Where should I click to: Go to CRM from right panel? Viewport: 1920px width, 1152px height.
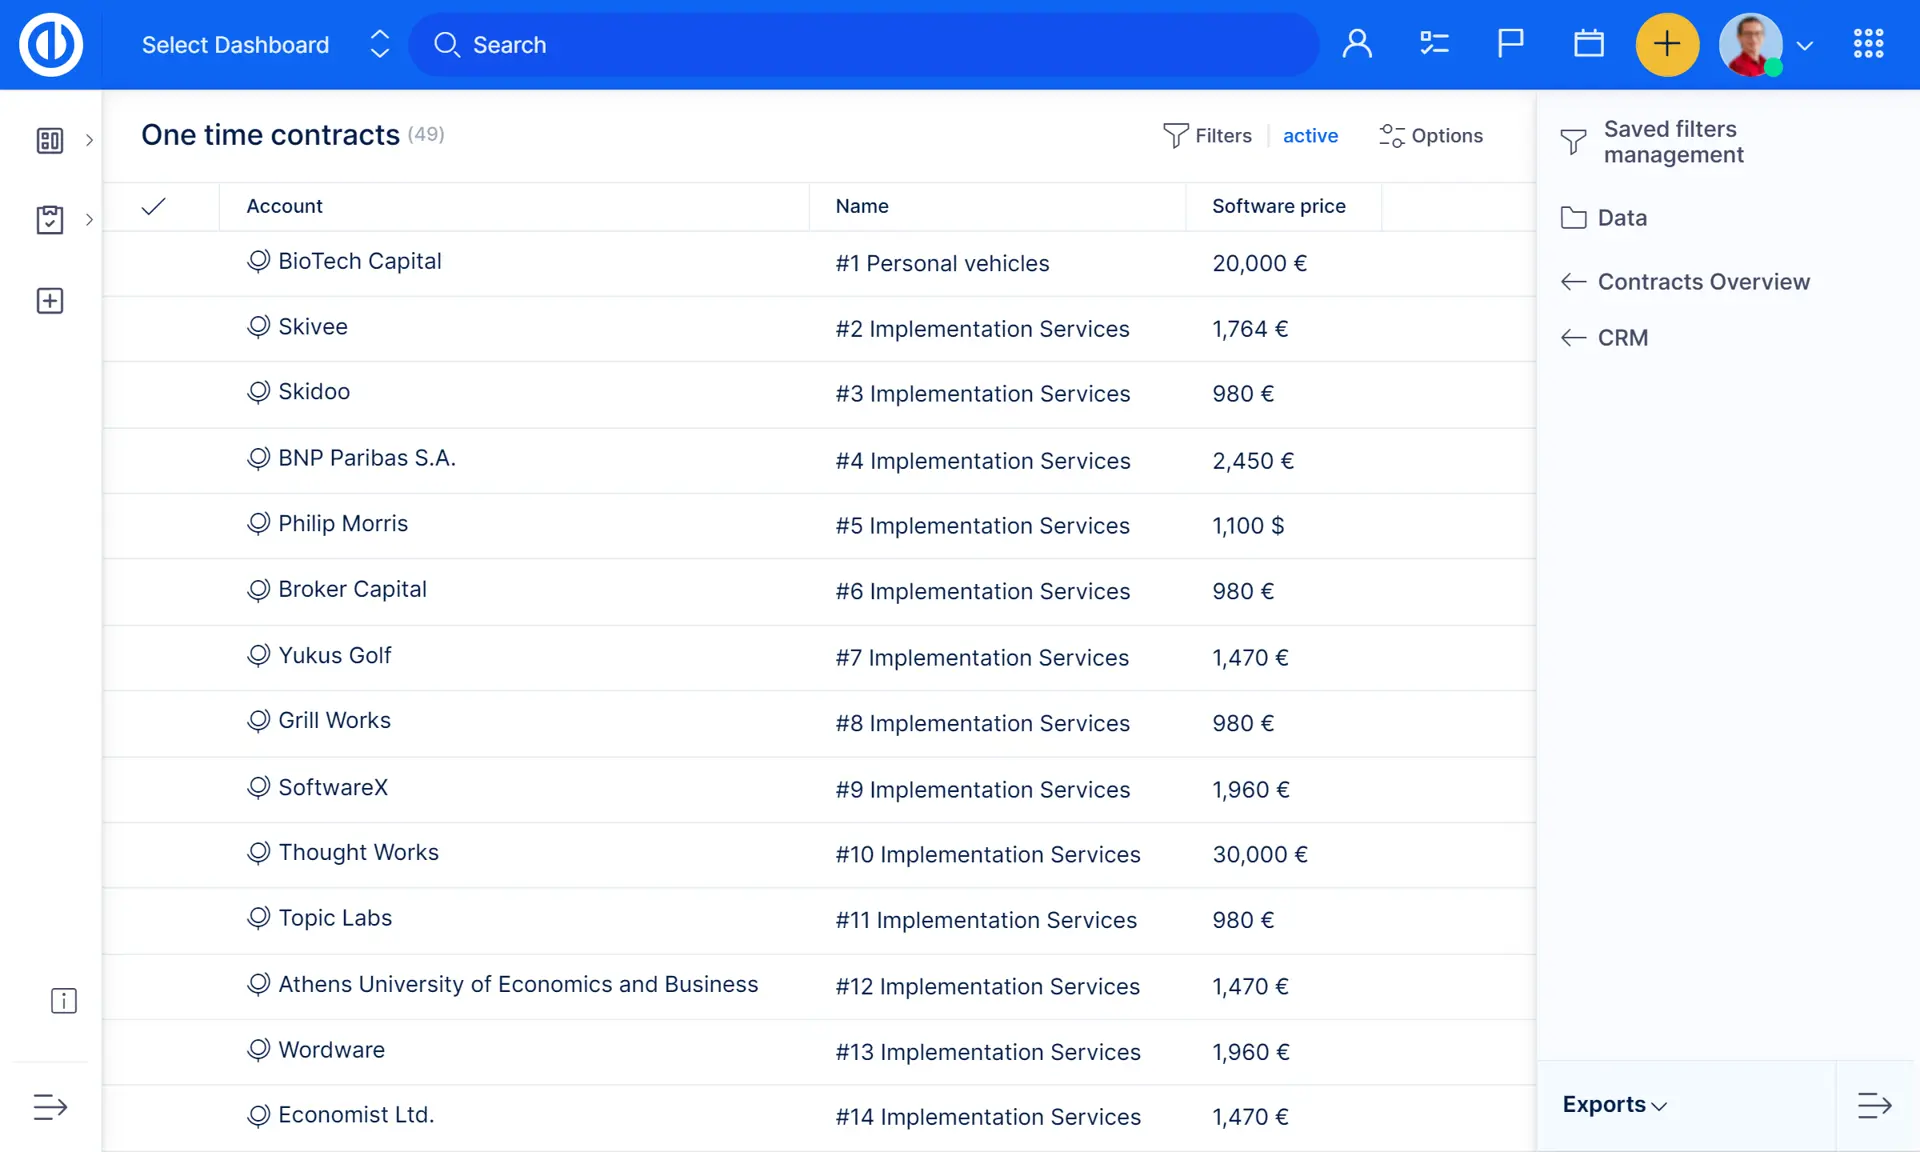(x=1622, y=338)
